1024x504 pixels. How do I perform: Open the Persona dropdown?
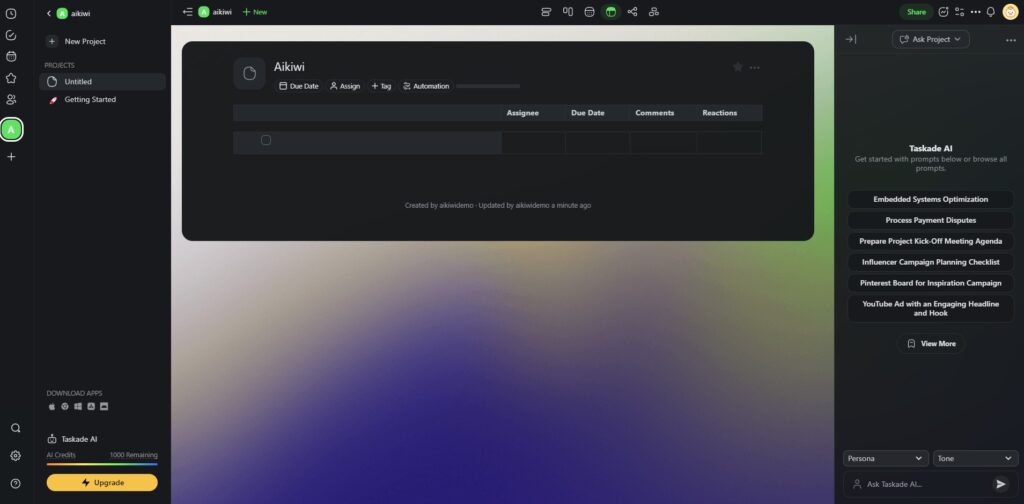pyautogui.click(x=886, y=458)
